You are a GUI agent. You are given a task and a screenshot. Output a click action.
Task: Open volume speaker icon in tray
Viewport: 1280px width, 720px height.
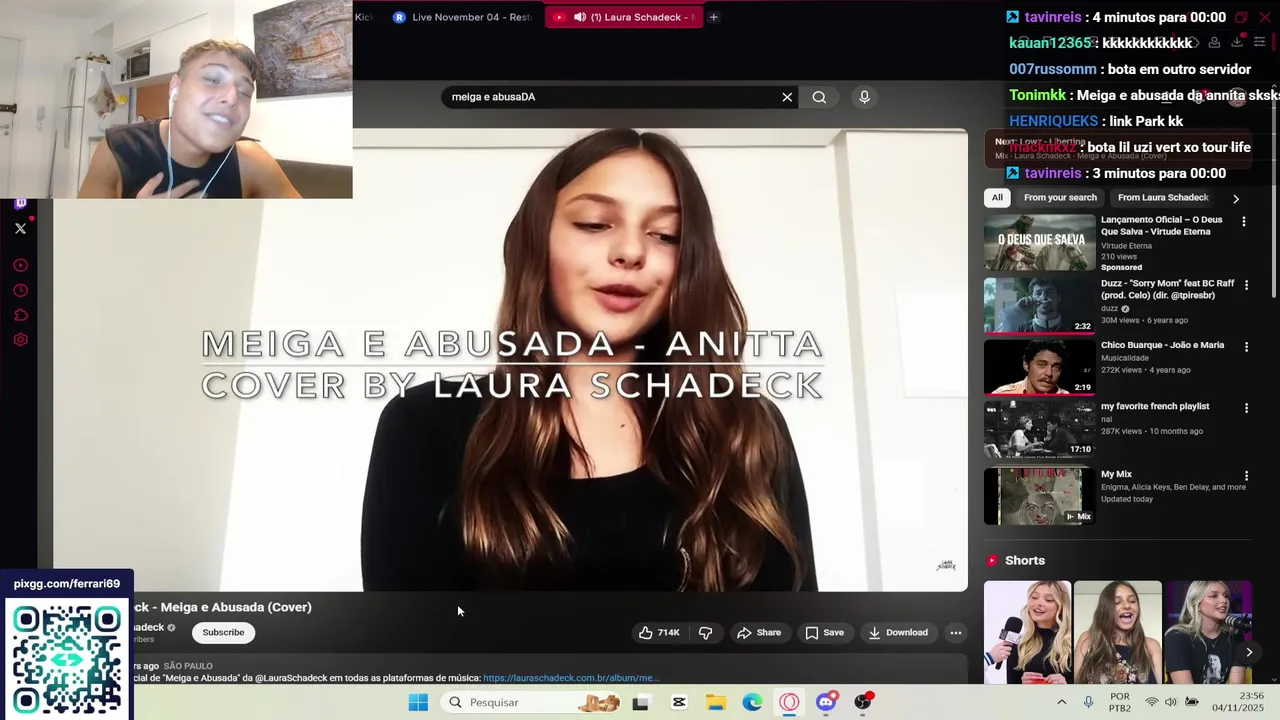click(1171, 702)
